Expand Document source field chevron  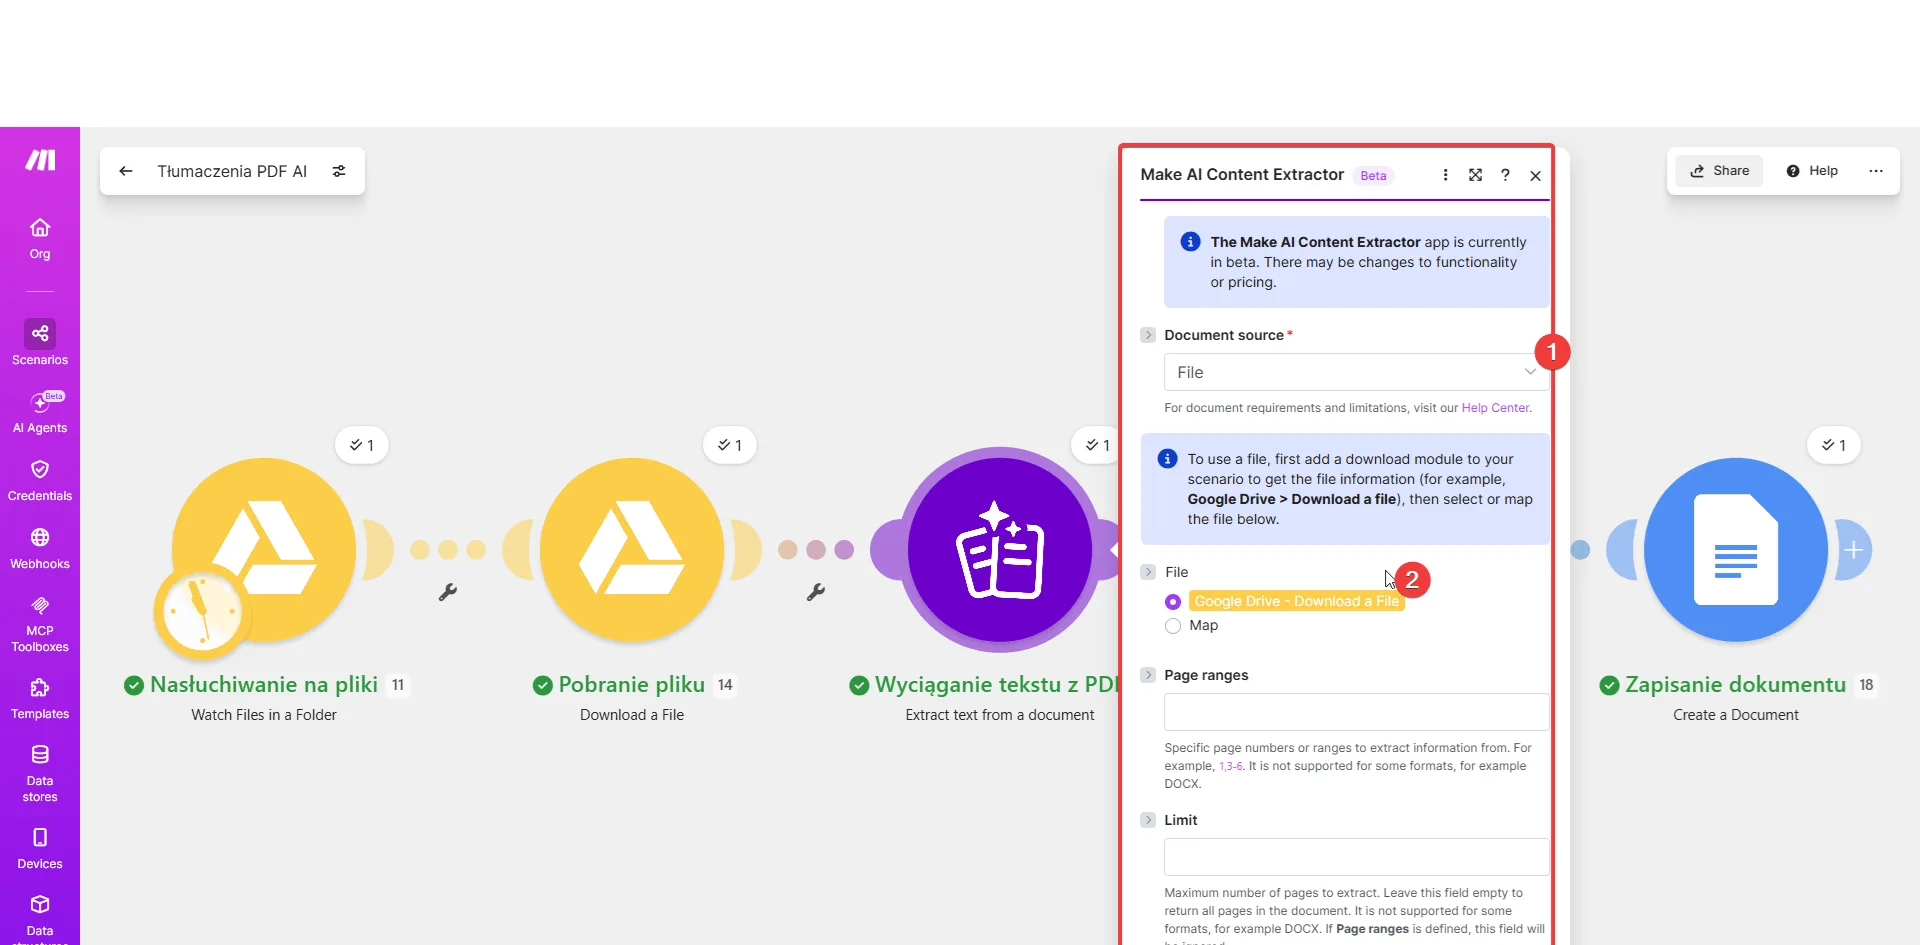[x=1148, y=335]
